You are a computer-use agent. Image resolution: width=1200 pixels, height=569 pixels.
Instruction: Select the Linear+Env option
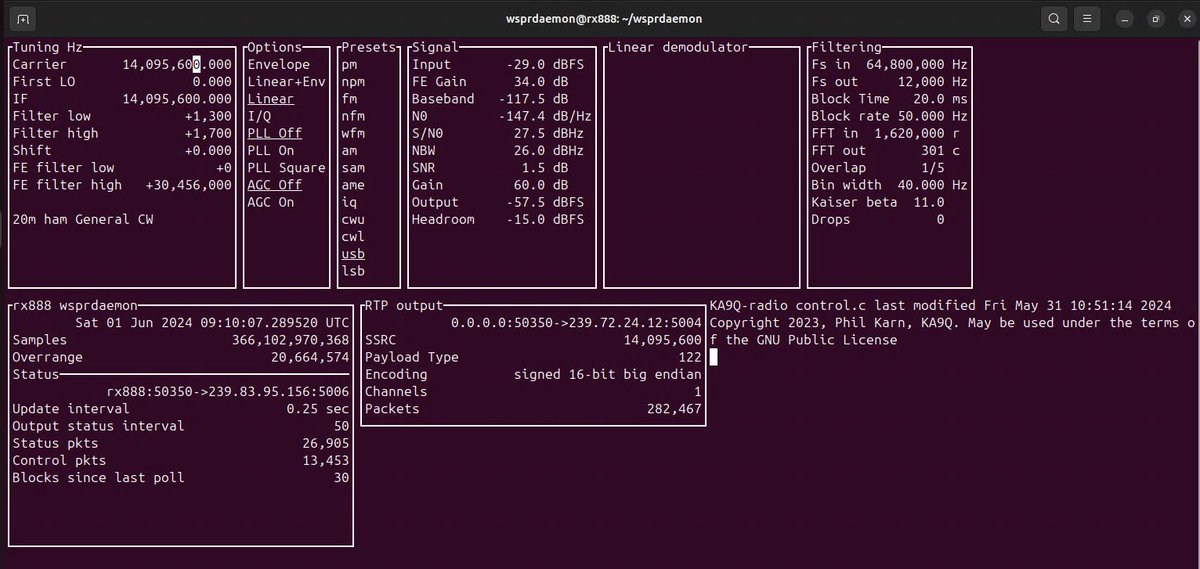click(x=286, y=82)
